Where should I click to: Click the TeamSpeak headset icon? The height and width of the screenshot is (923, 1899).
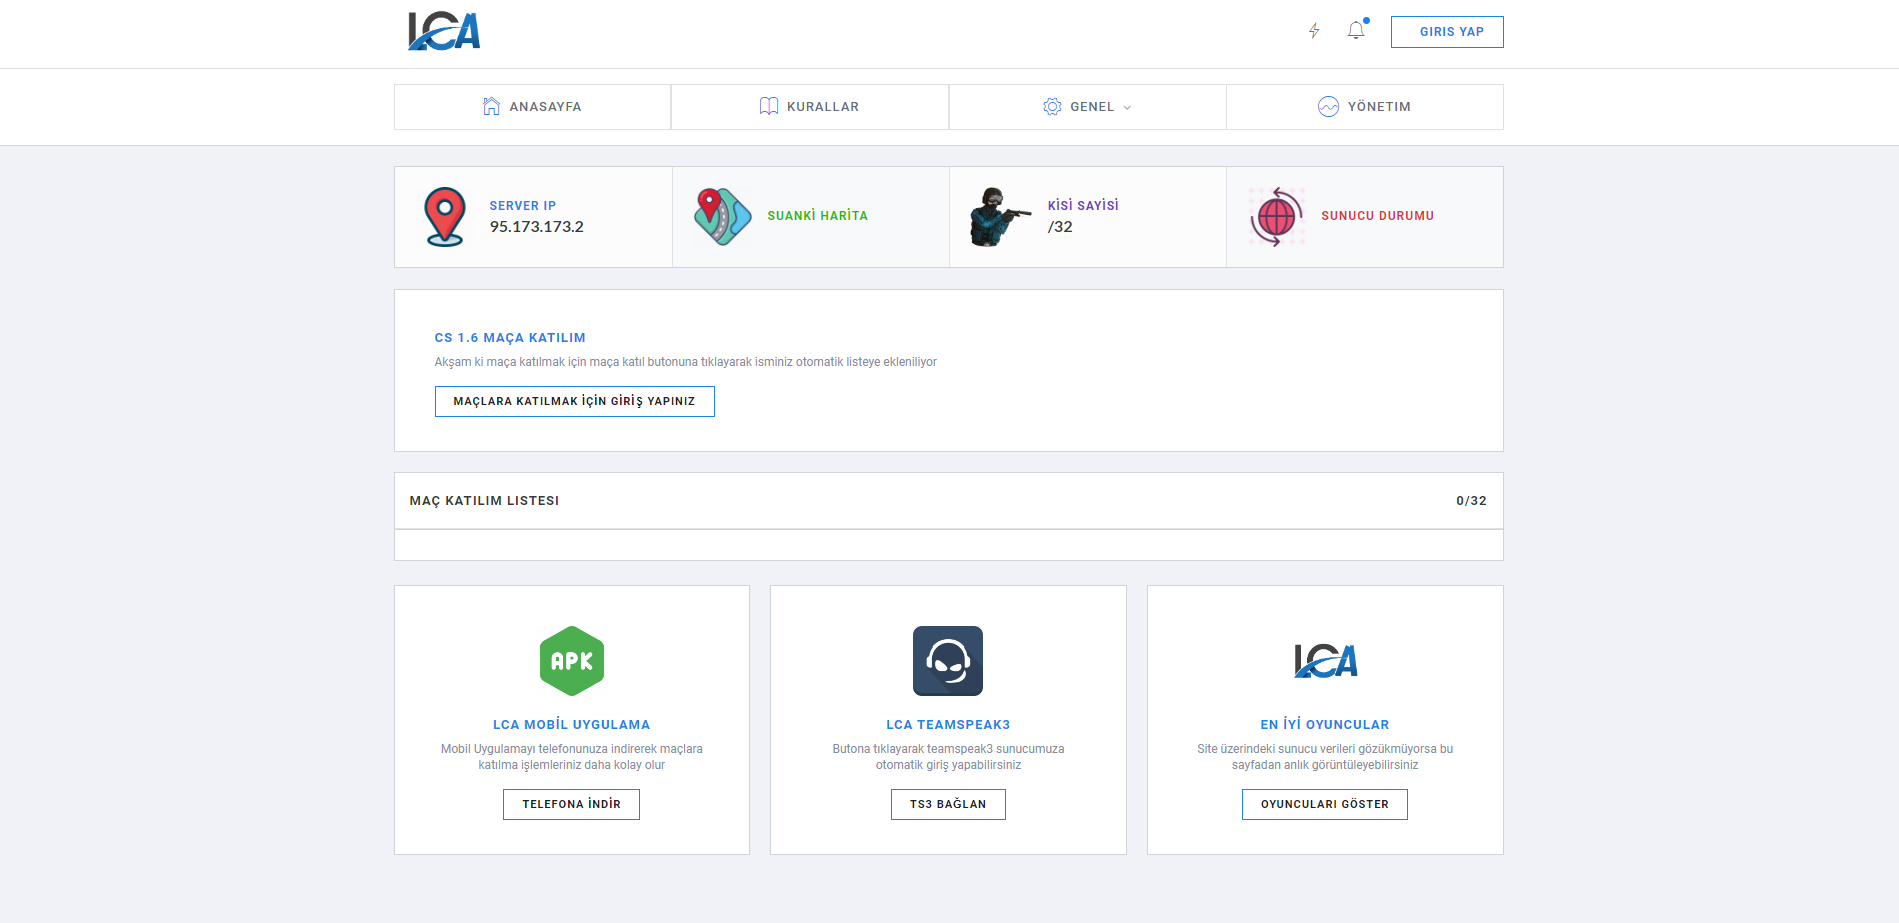[948, 661]
